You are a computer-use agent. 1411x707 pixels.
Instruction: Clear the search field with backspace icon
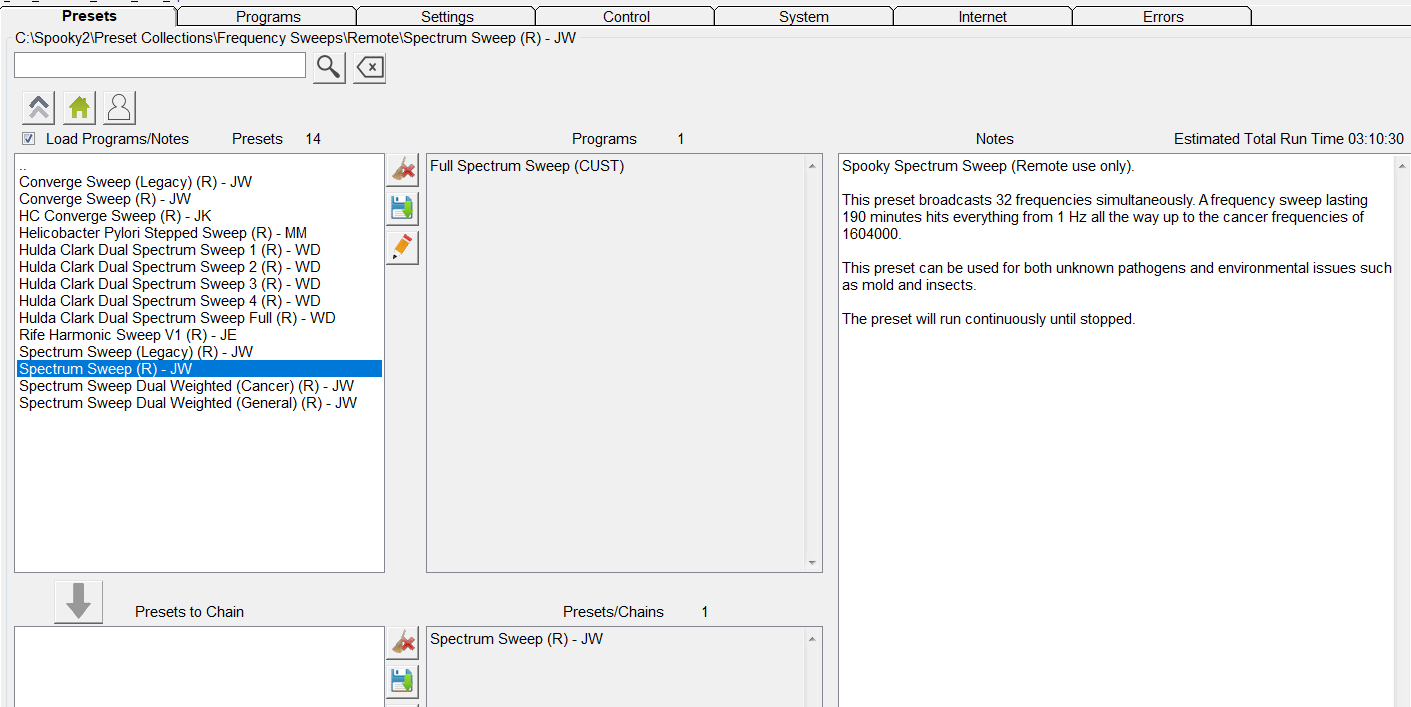coord(369,67)
